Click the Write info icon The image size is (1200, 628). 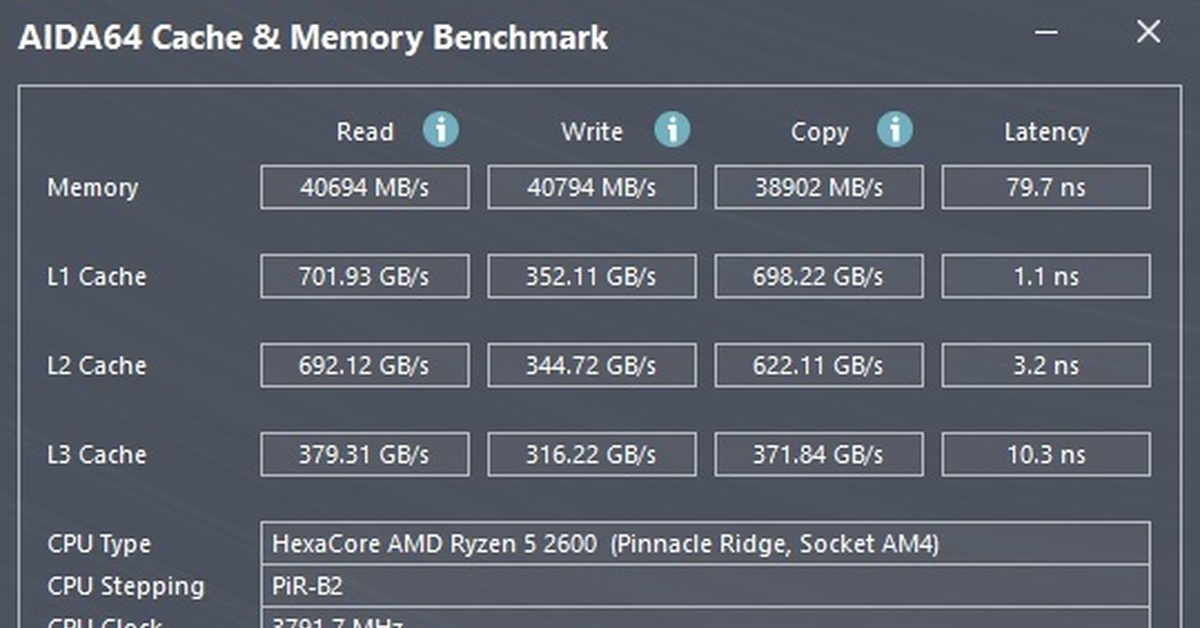(672, 130)
